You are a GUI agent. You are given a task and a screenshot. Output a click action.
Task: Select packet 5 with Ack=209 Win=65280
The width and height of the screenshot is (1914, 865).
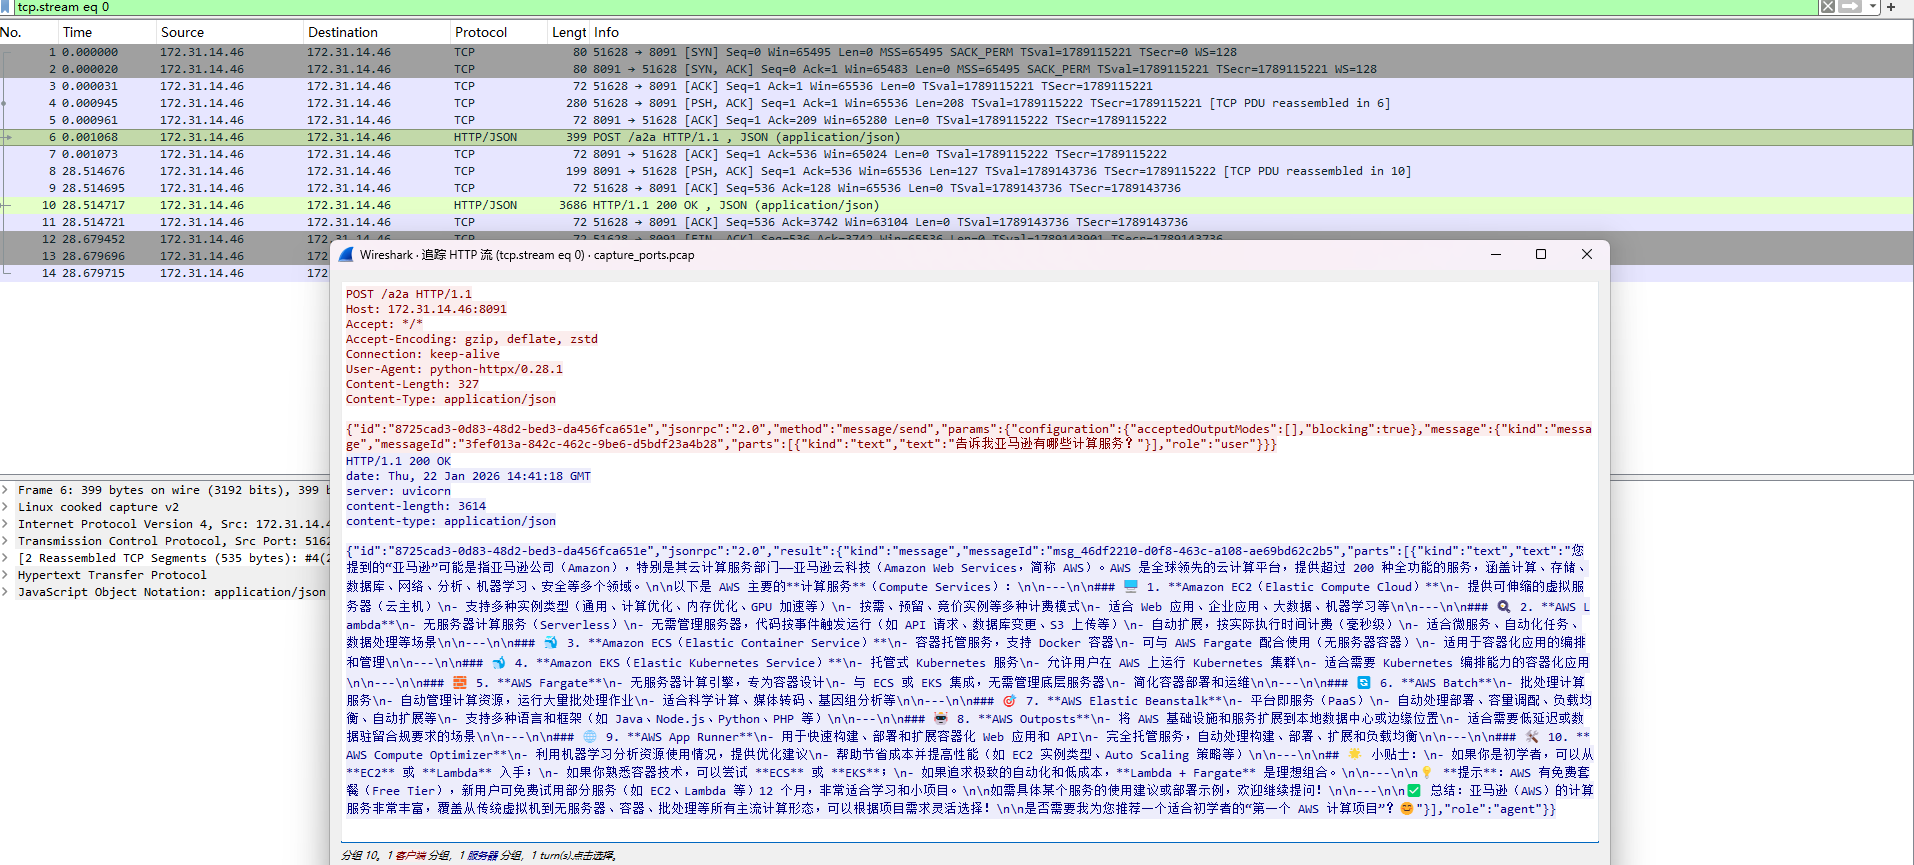pos(956,120)
